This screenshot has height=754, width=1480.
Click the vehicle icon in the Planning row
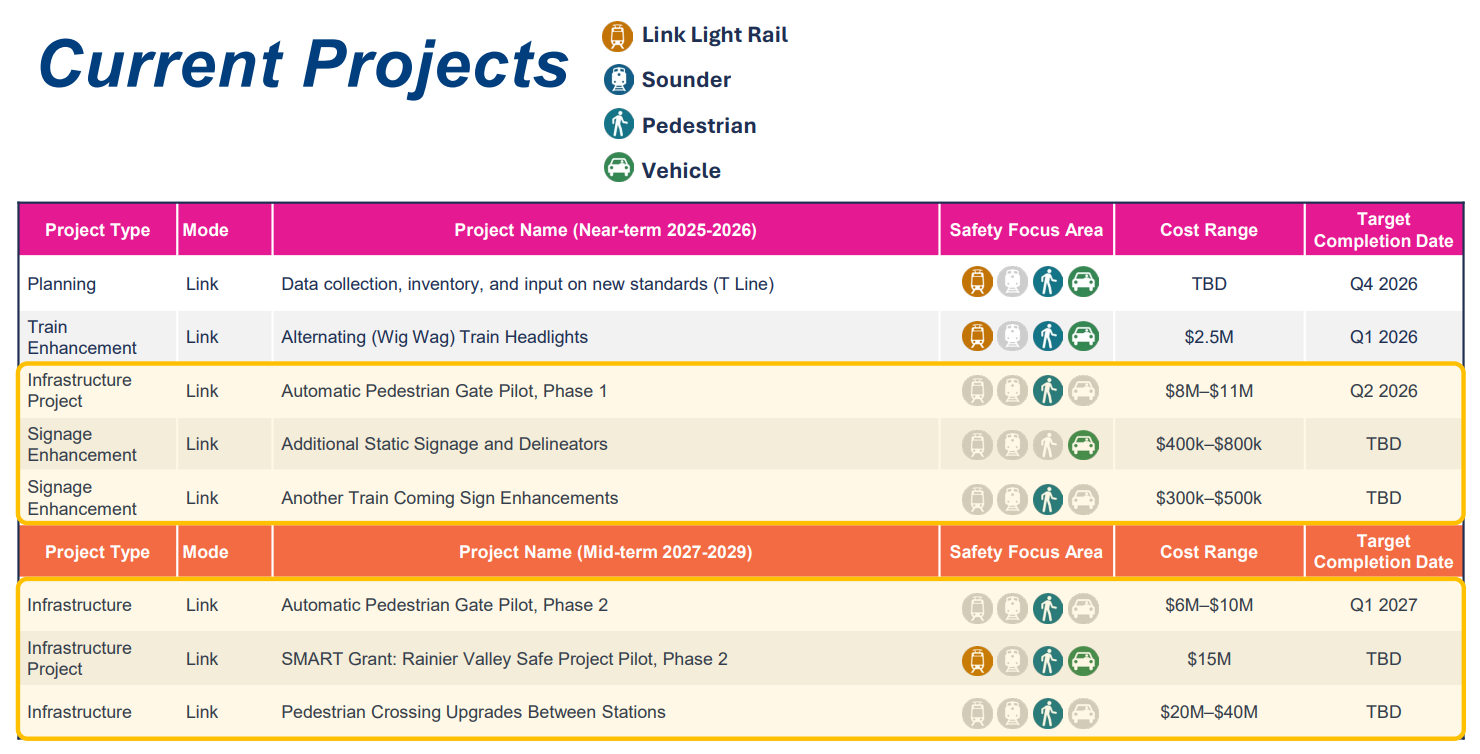point(1083,282)
